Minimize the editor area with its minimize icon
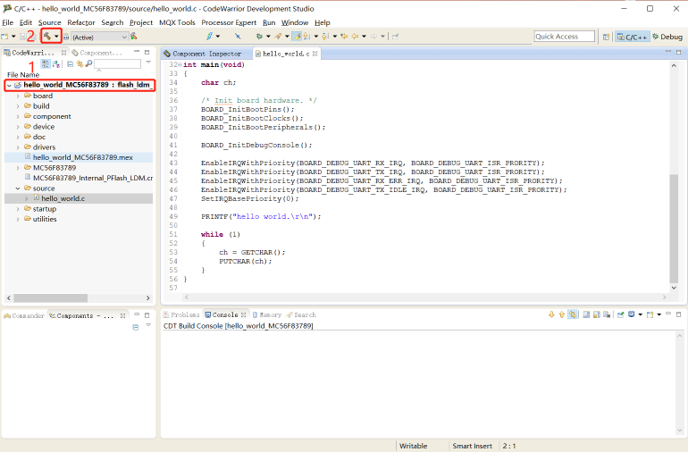688x452 pixels. pyautogui.click(x=667, y=52)
